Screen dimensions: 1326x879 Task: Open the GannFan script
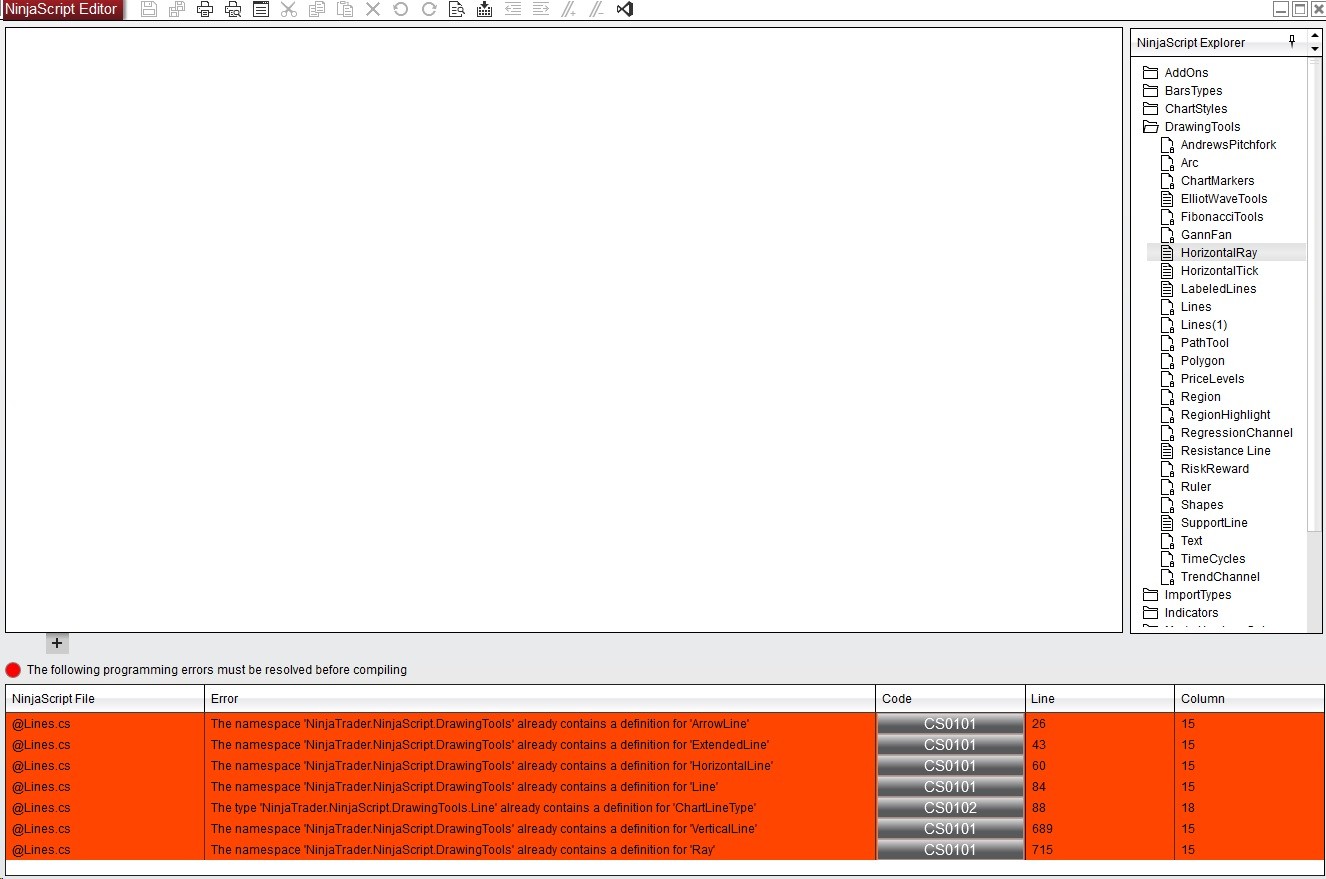coord(1206,235)
